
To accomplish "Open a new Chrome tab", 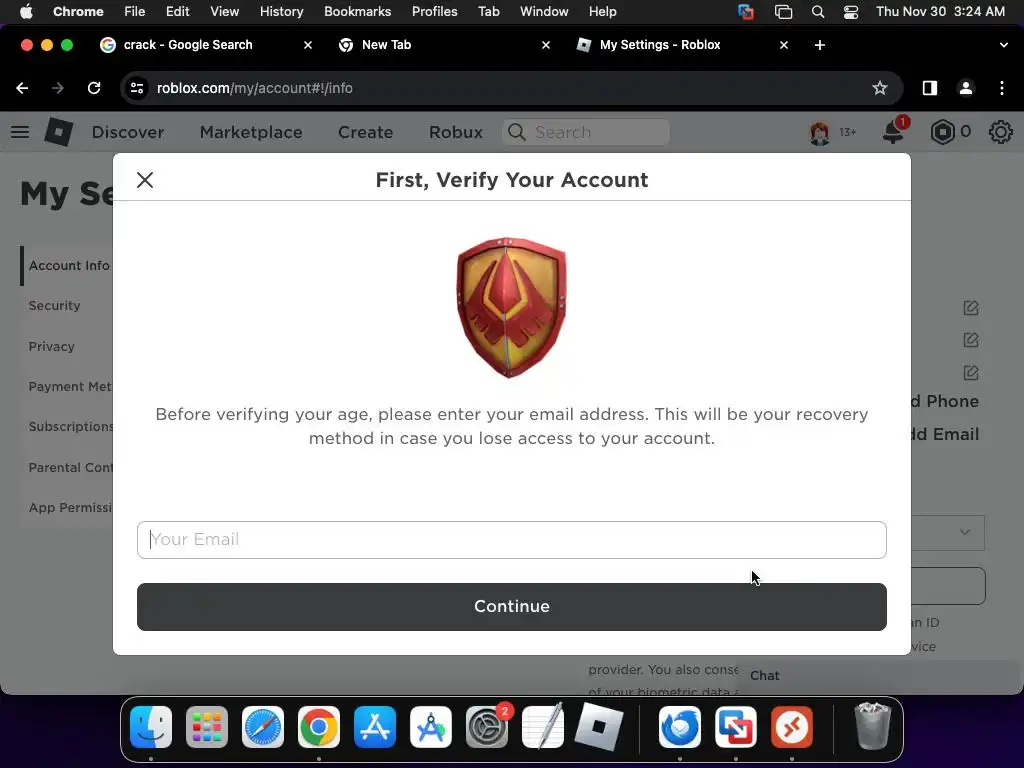I will click(x=820, y=45).
